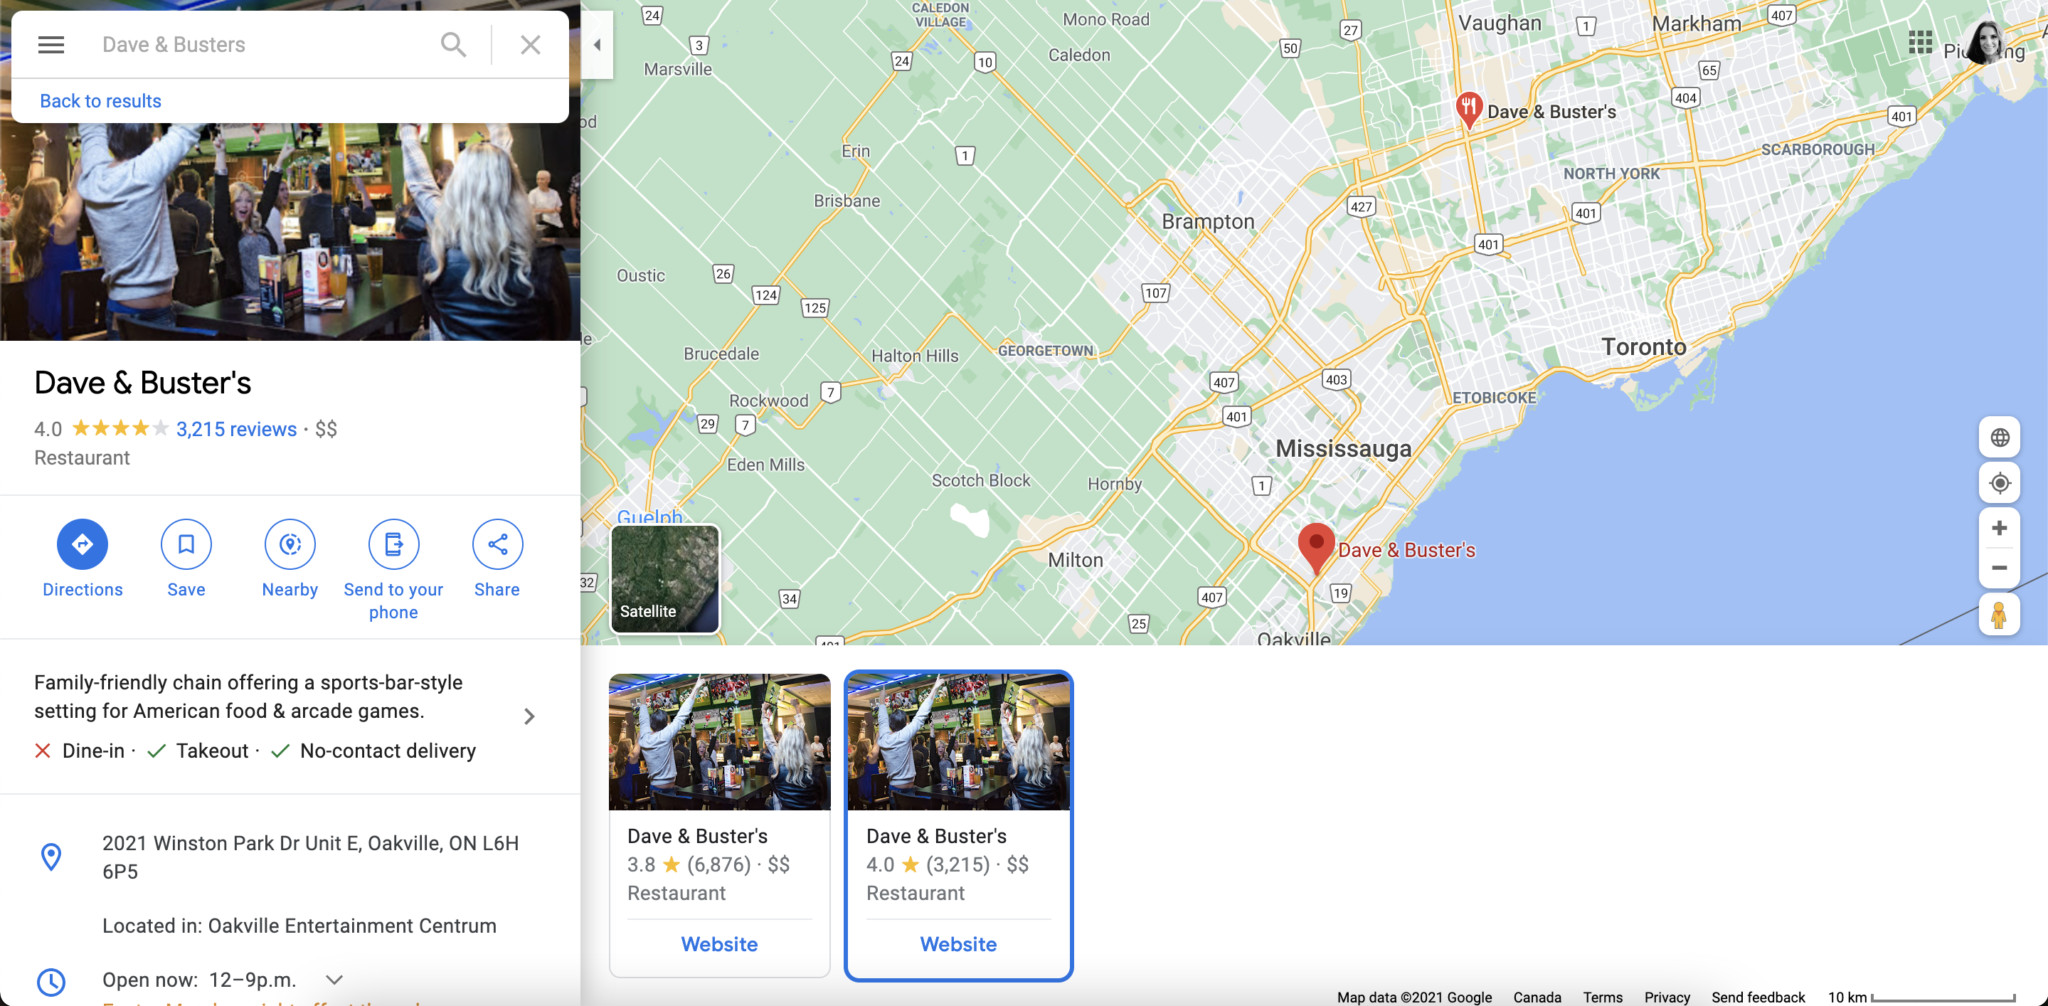Image resolution: width=2048 pixels, height=1006 pixels.
Task: Click the Canada region link
Action: (1537, 997)
